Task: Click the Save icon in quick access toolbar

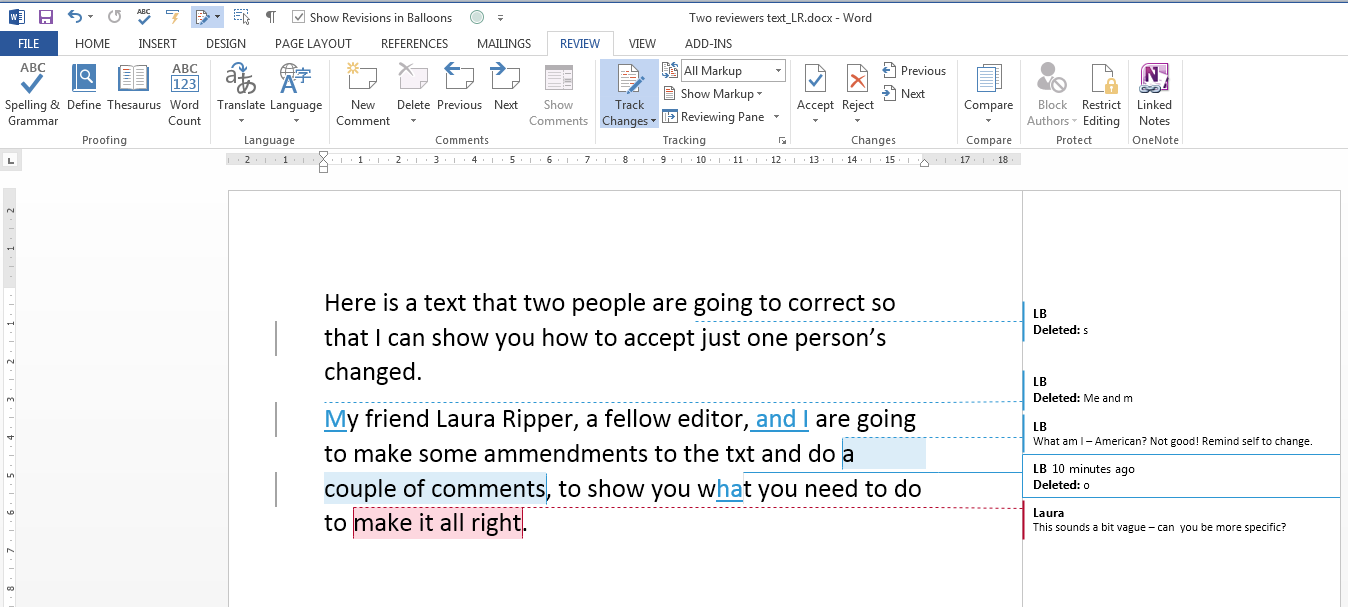Action: (46, 17)
